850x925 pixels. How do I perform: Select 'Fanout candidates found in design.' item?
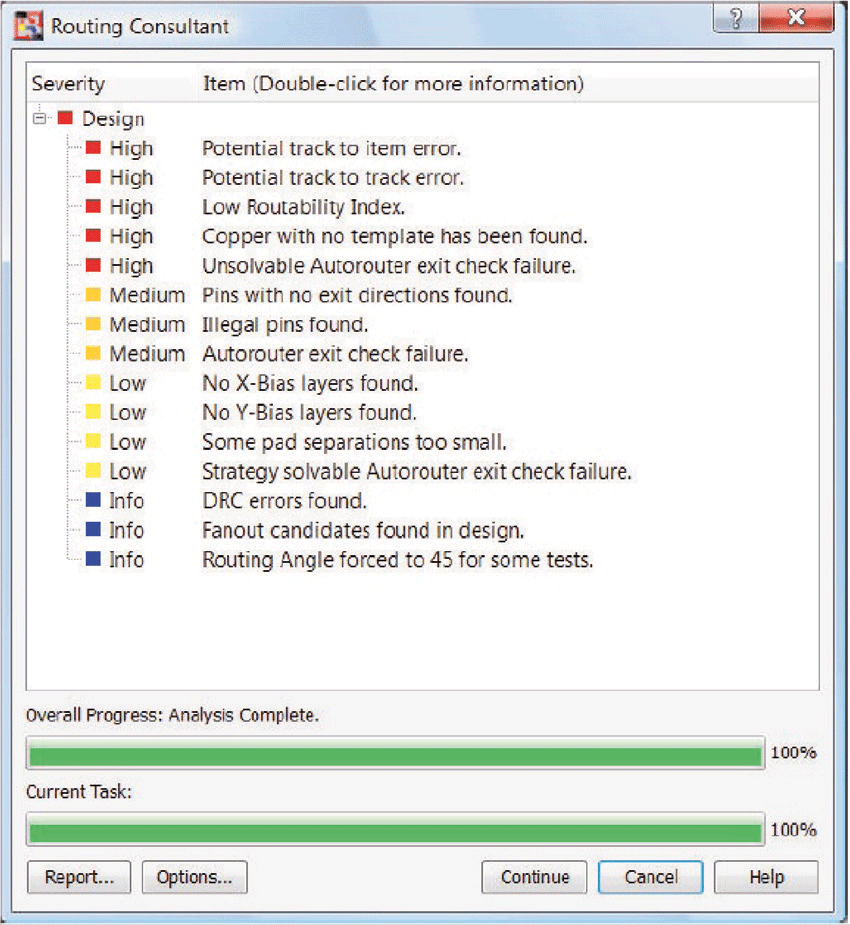[x=363, y=530]
